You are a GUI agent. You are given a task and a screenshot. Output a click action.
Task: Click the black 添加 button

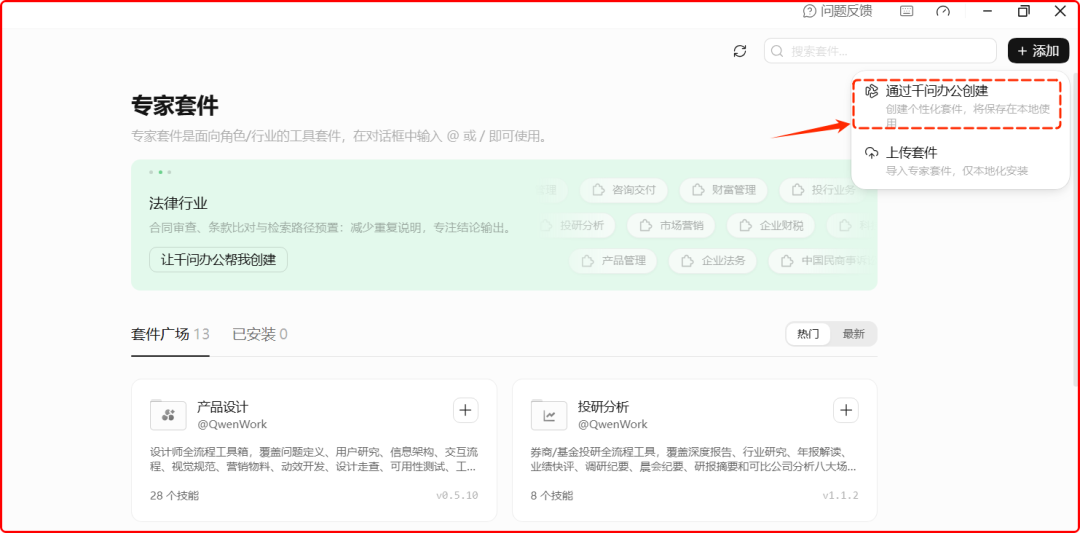click(1038, 51)
